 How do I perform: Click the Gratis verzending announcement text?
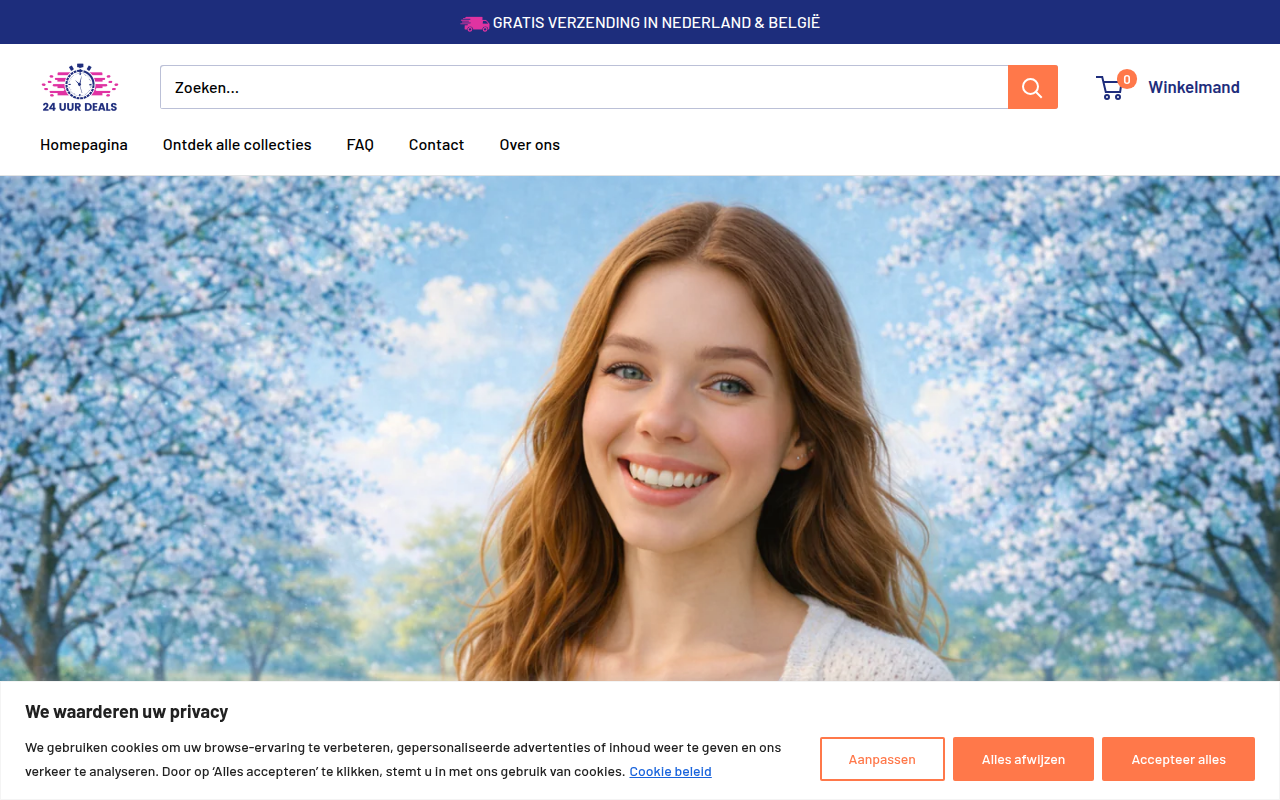coord(656,22)
